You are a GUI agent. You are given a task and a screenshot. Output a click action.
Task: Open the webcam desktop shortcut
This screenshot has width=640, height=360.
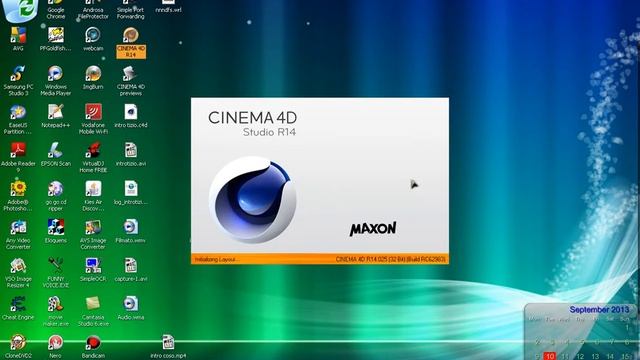tap(93, 39)
